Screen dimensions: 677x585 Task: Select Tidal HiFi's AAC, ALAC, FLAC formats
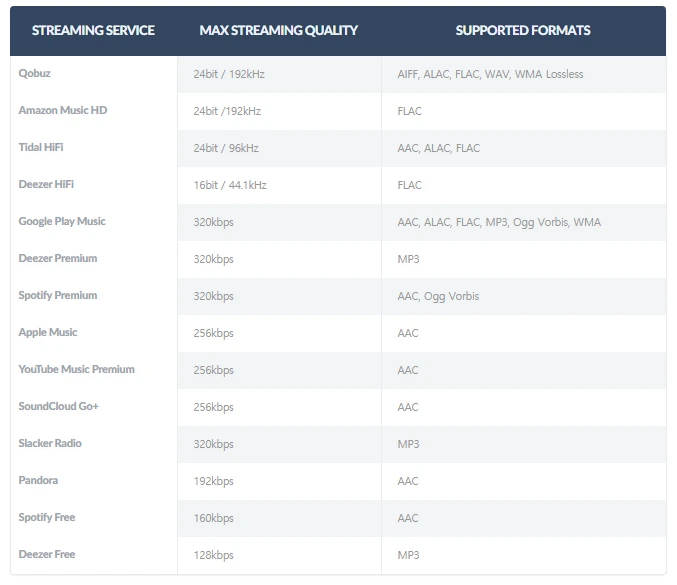tap(439, 148)
